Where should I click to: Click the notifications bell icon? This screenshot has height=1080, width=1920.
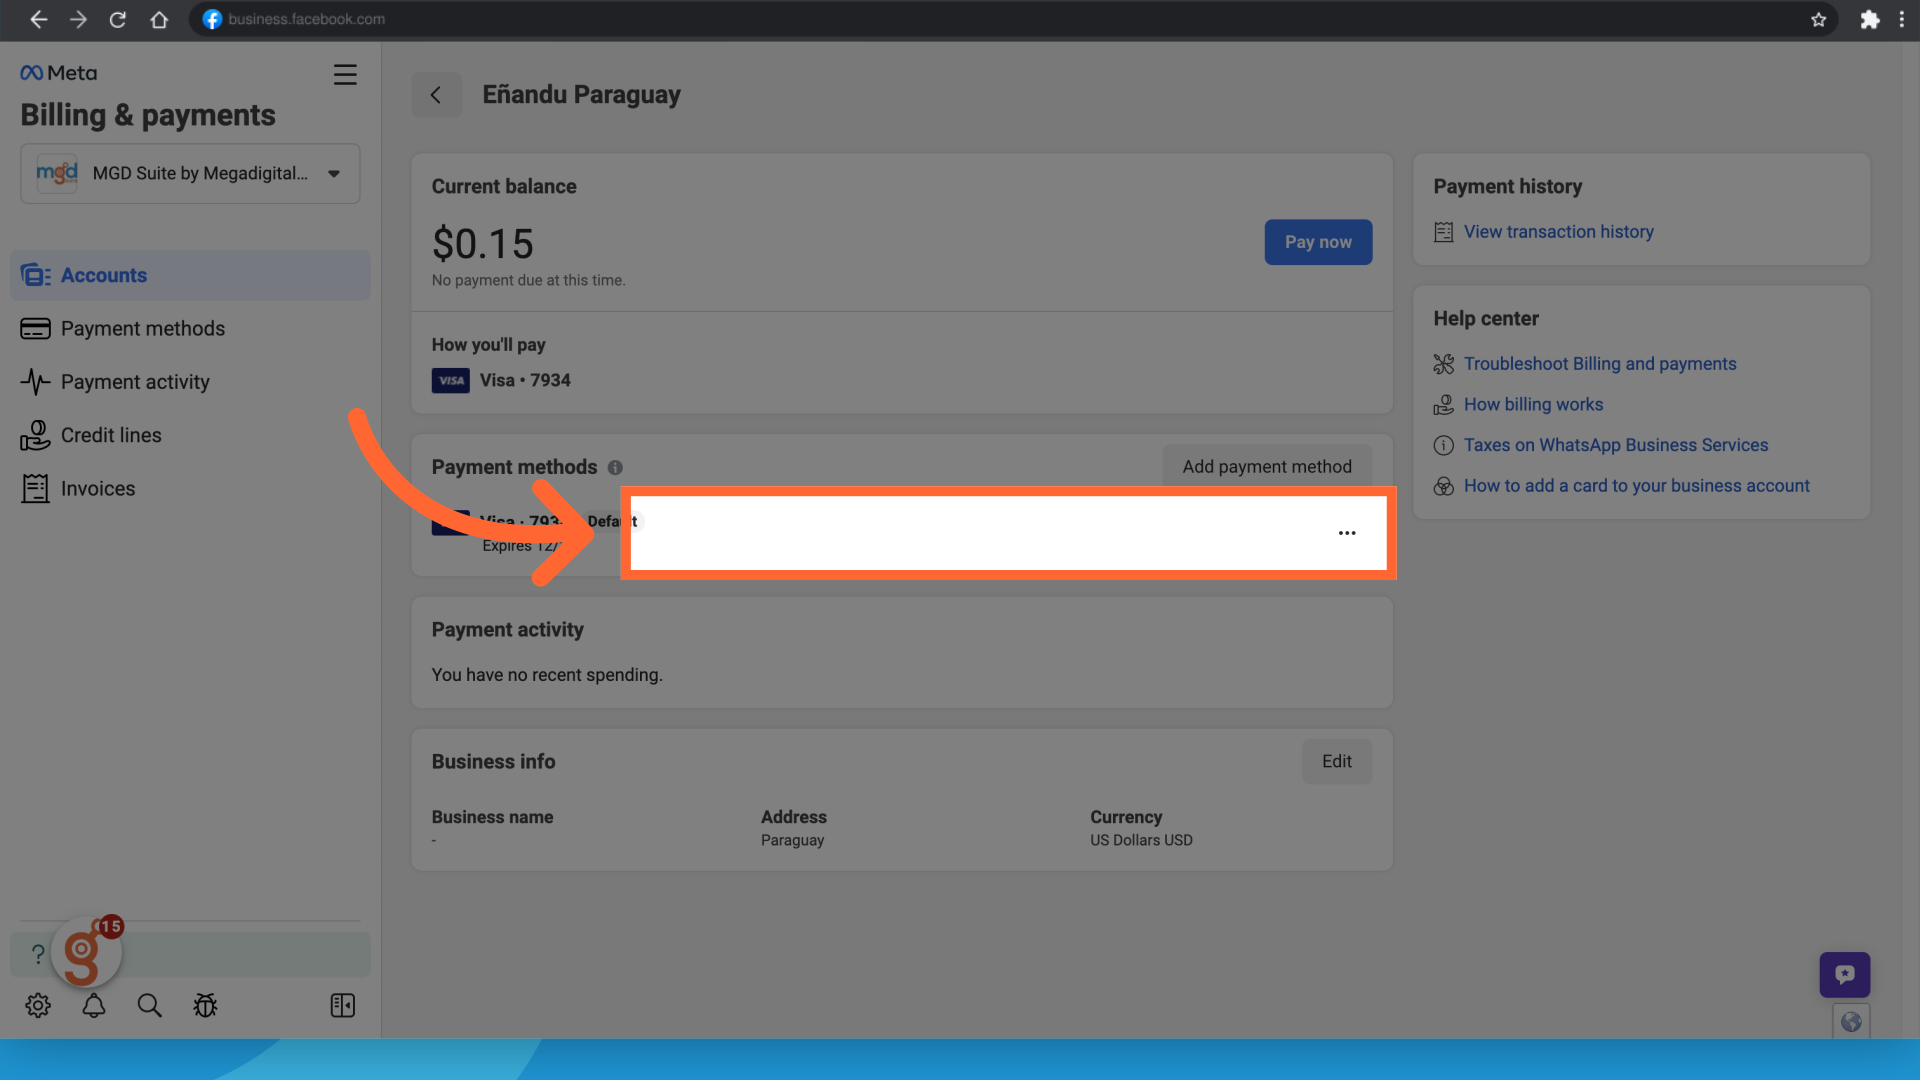[94, 1006]
